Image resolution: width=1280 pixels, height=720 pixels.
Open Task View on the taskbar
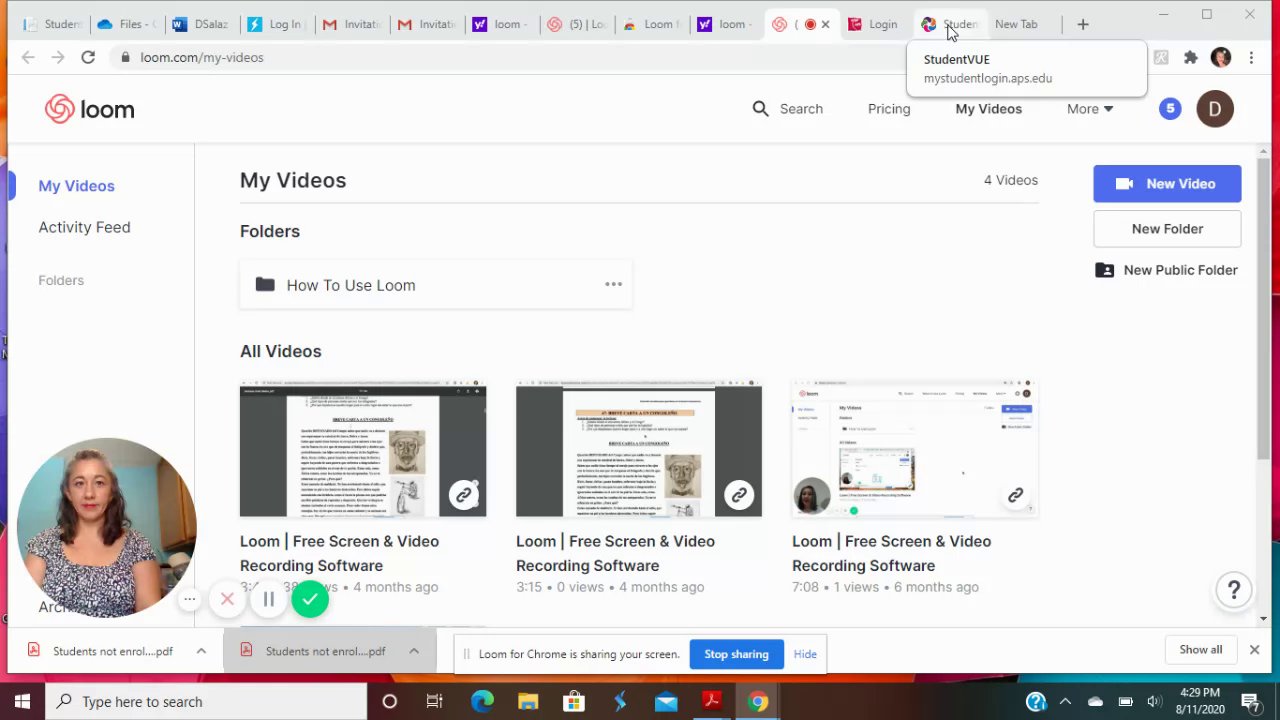click(x=434, y=701)
